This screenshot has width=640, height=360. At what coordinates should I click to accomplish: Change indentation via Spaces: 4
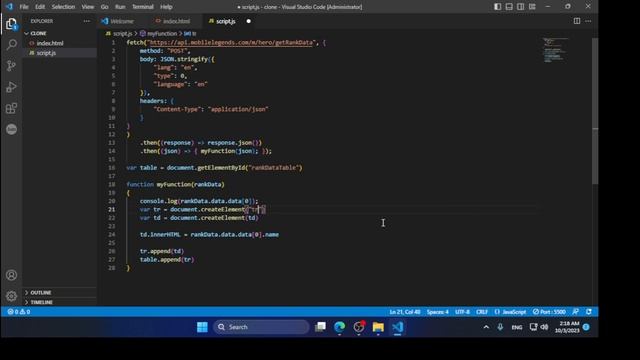(438, 312)
